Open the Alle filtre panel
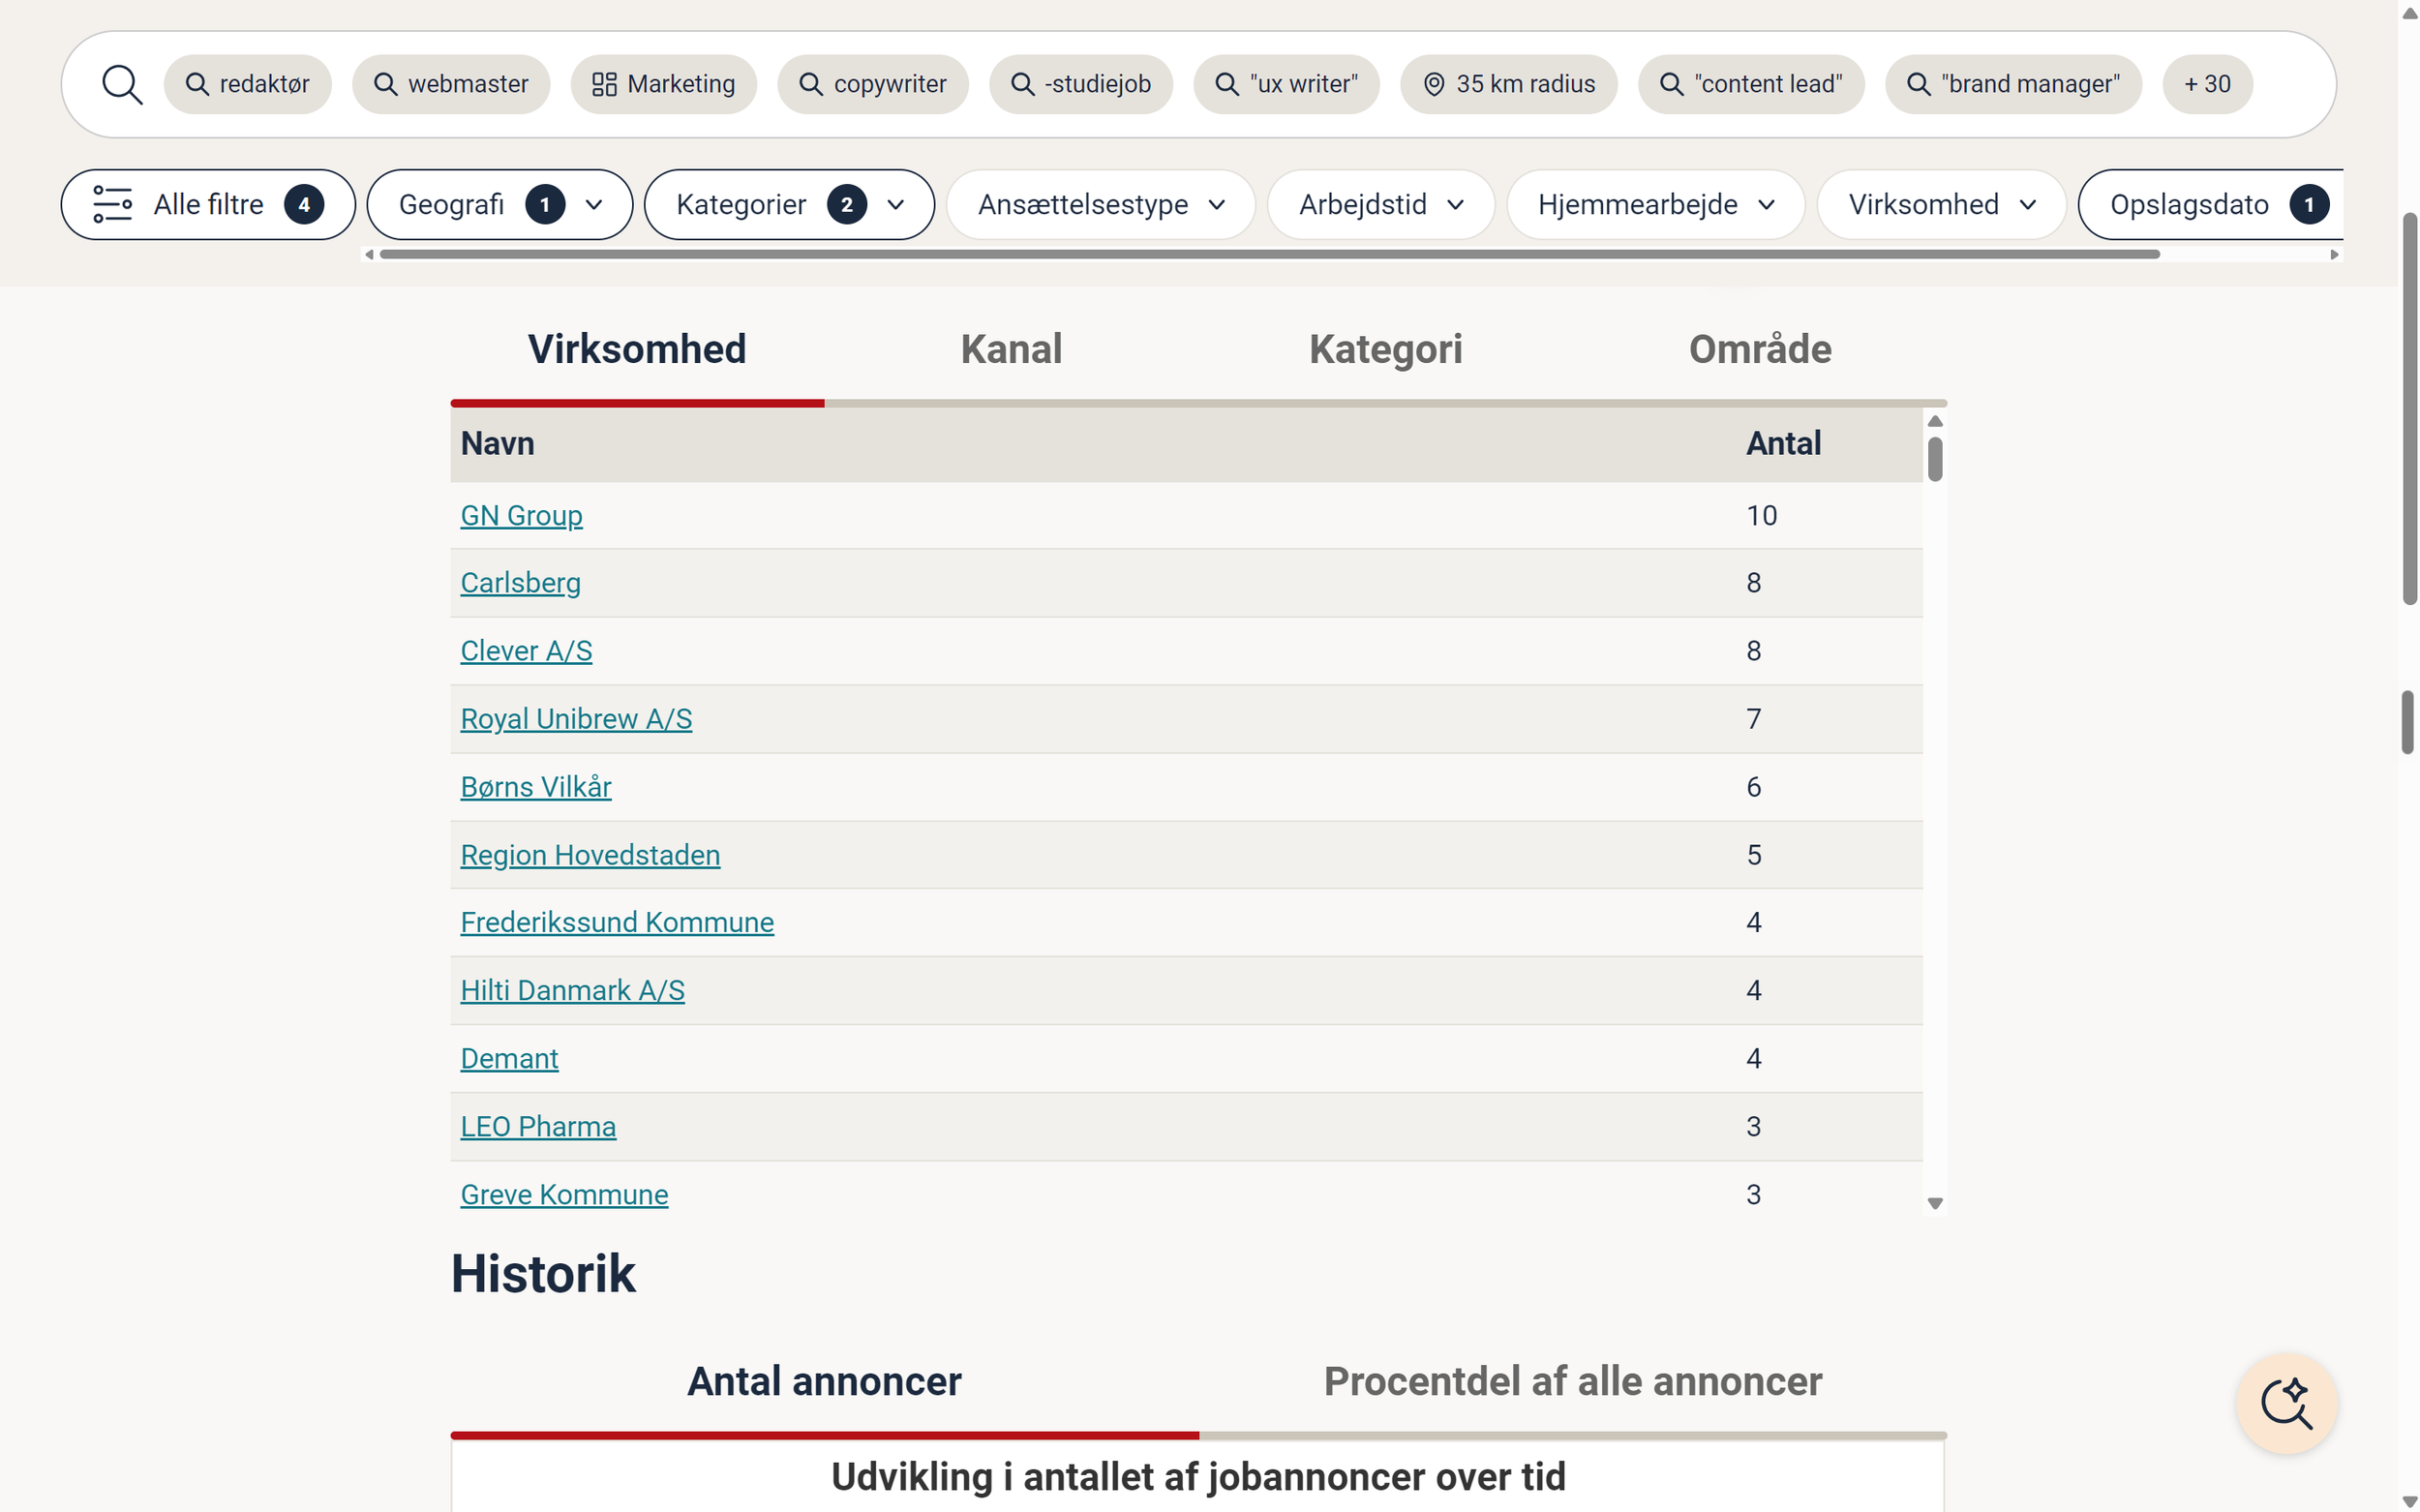This screenshot has width=2420, height=1512. [208, 204]
